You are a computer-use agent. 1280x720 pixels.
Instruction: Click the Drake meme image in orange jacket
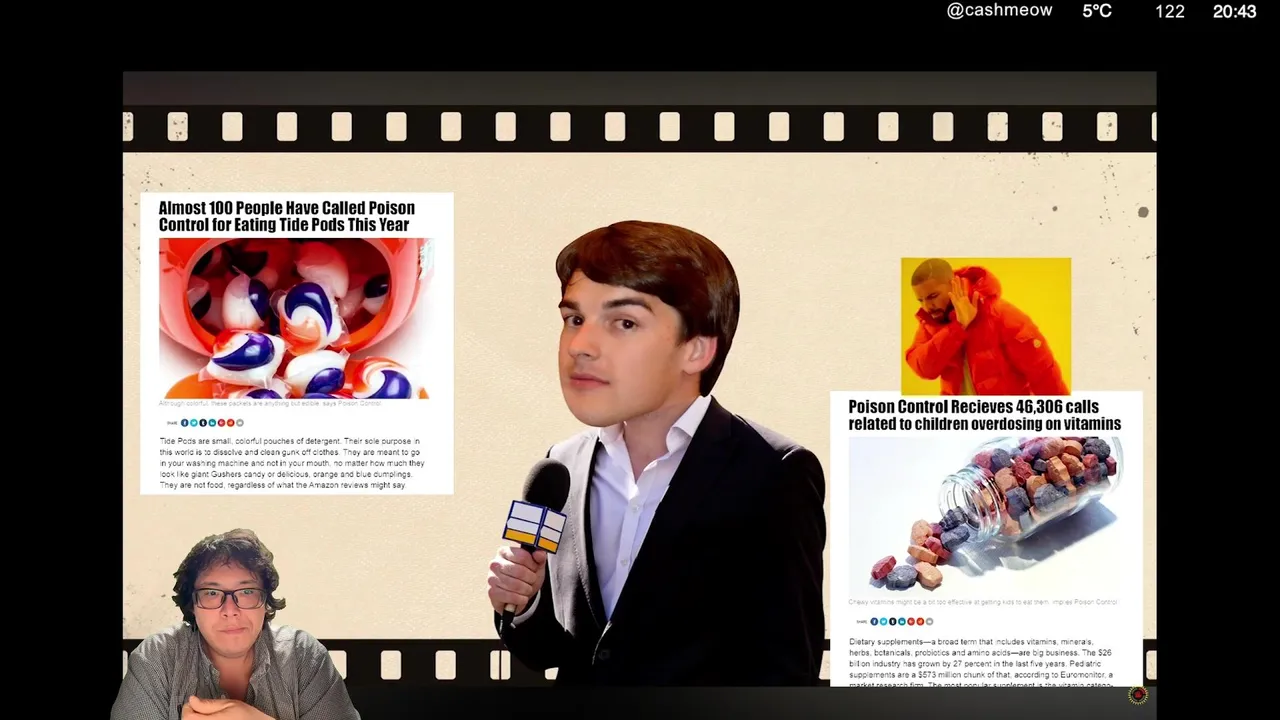(x=986, y=326)
